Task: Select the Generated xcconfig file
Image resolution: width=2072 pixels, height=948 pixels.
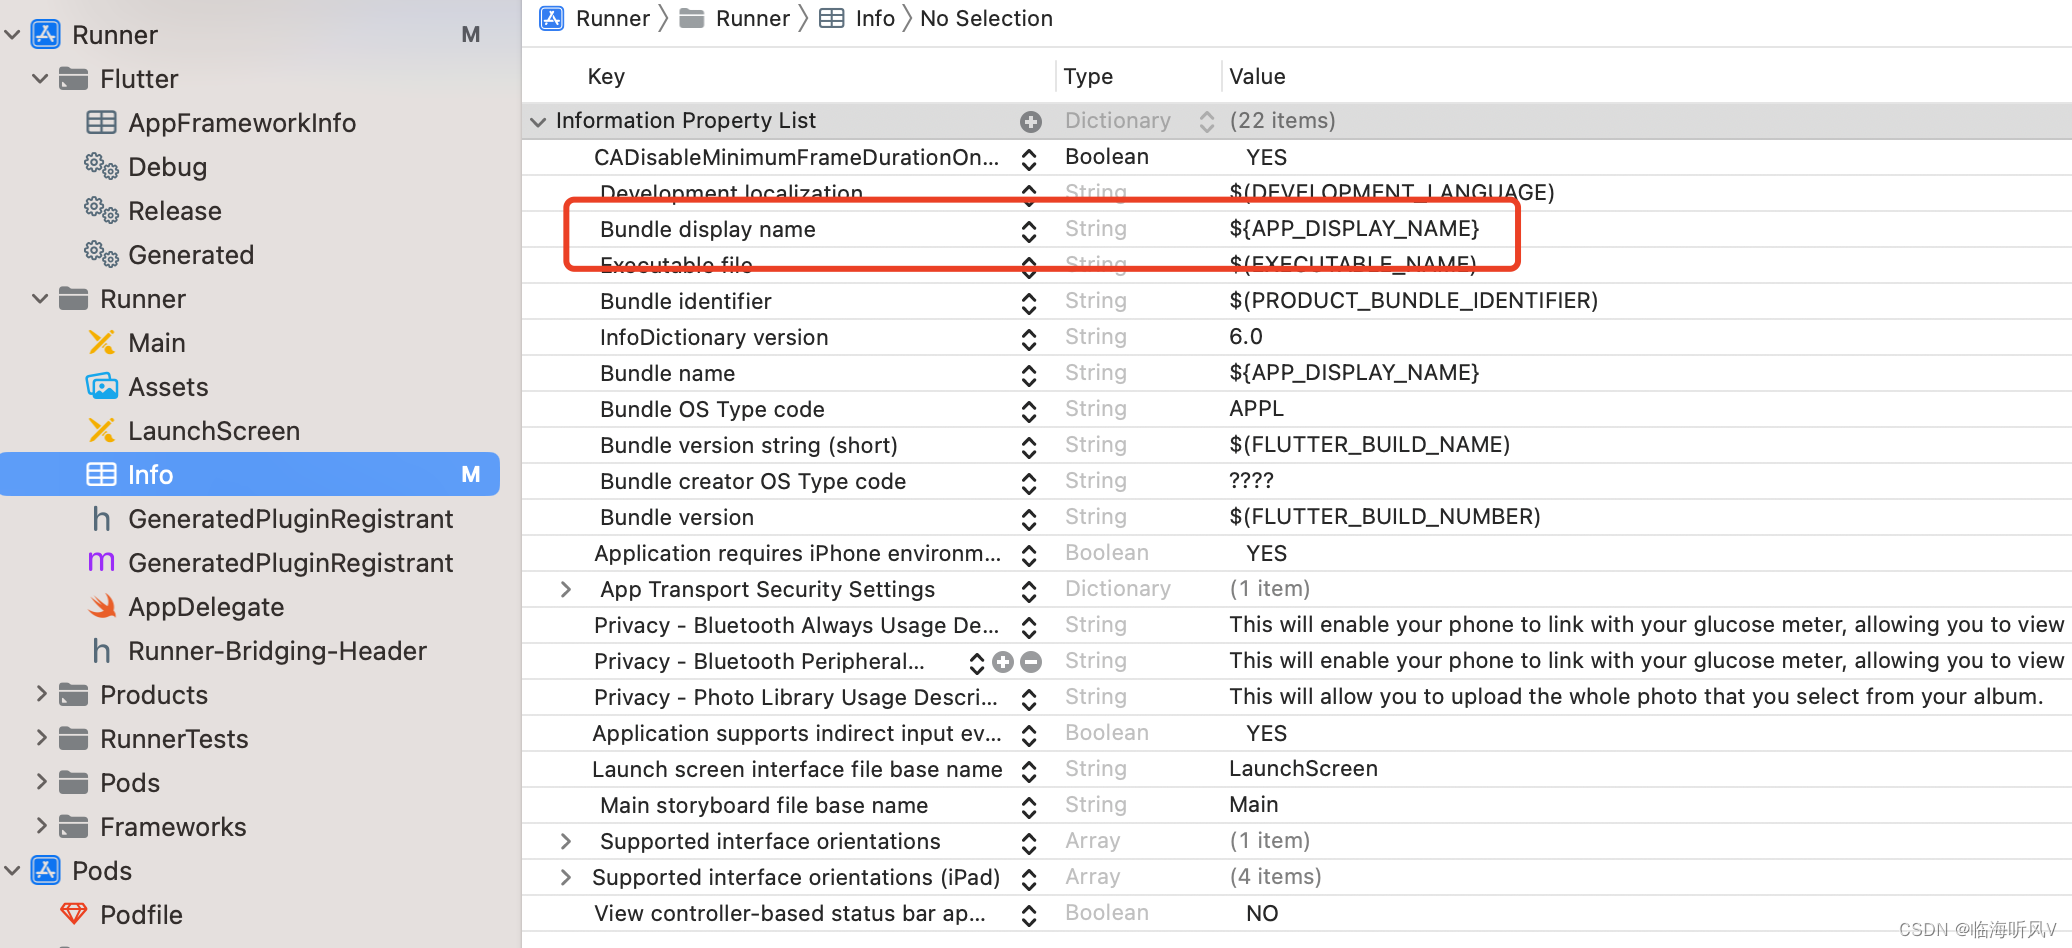Action: [x=191, y=255]
